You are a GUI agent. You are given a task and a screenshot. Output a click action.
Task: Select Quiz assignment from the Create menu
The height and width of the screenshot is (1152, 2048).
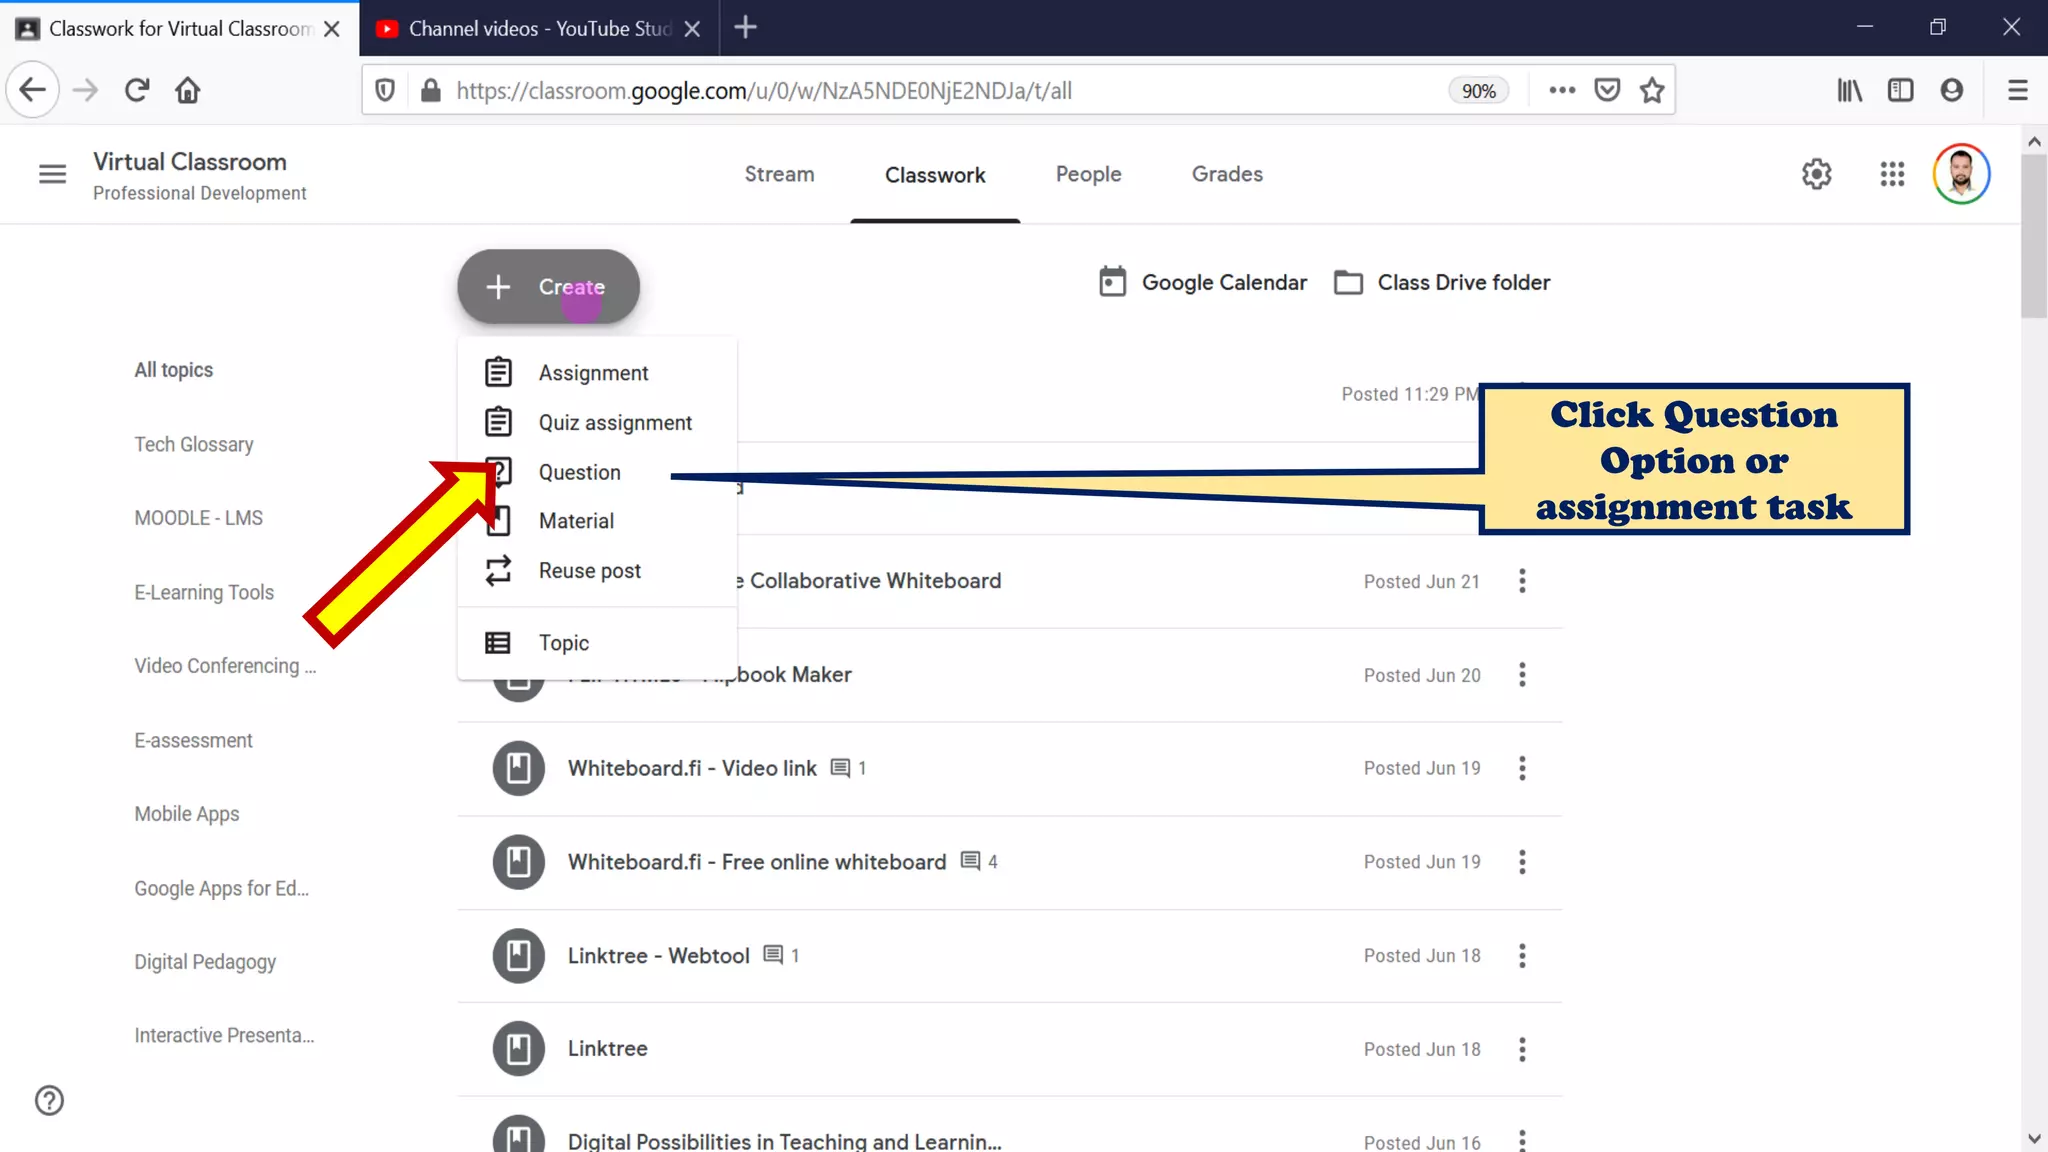[x=596, y=423]
